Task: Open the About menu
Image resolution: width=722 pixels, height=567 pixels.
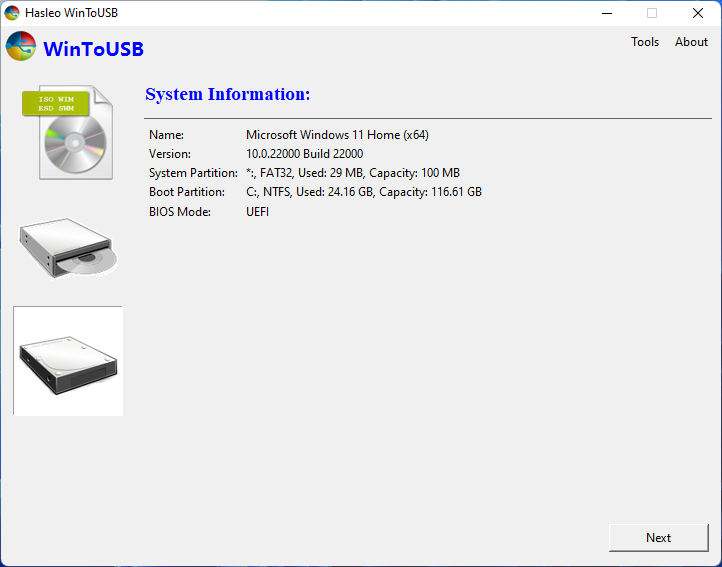Action: tap(691, 42)
